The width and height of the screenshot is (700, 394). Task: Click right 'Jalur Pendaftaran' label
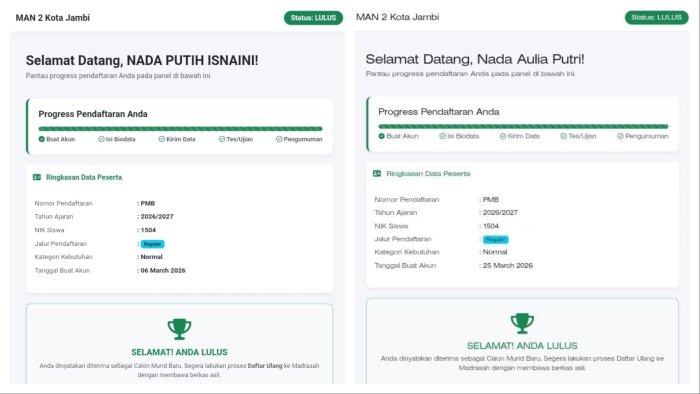pyautogui.click(x=403, y=239)
